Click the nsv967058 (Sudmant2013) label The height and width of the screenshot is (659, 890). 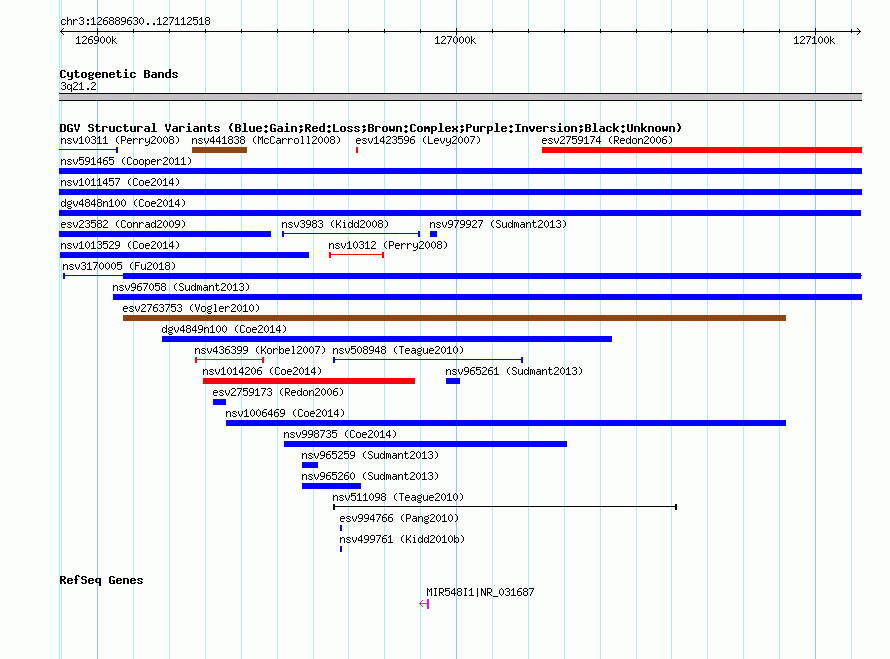coord(181,287)
